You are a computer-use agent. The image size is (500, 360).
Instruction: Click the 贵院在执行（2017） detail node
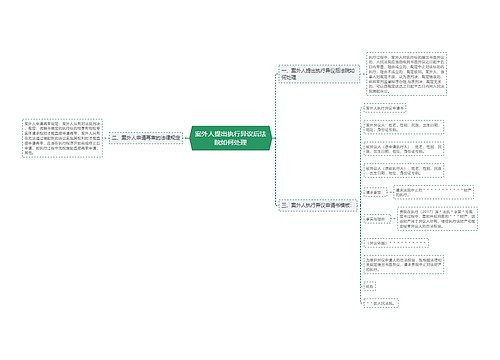tap(437, 219)
